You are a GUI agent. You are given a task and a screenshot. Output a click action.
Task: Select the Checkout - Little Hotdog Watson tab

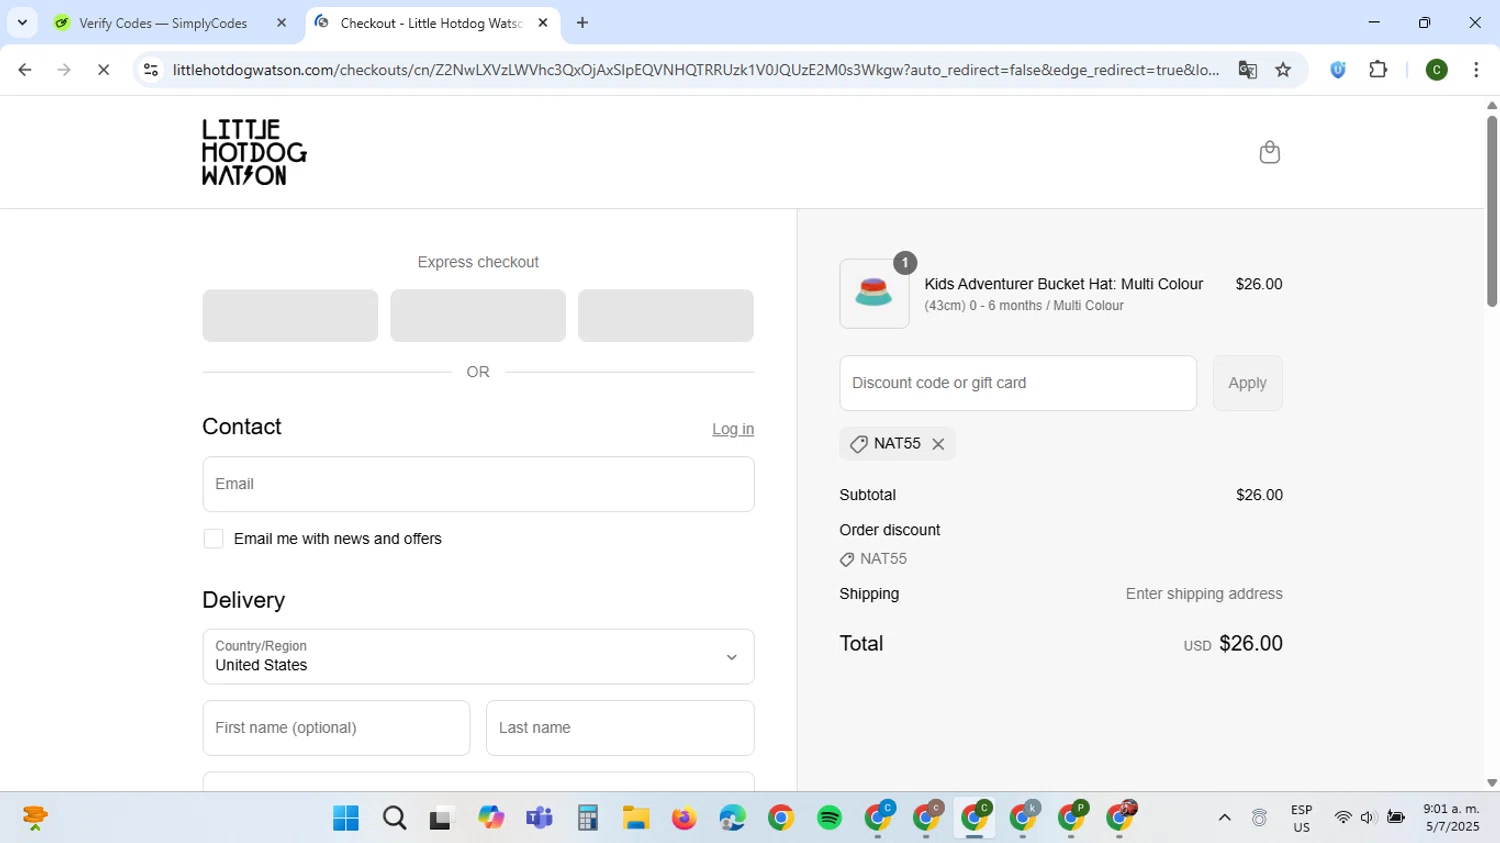tap(431, 23)
